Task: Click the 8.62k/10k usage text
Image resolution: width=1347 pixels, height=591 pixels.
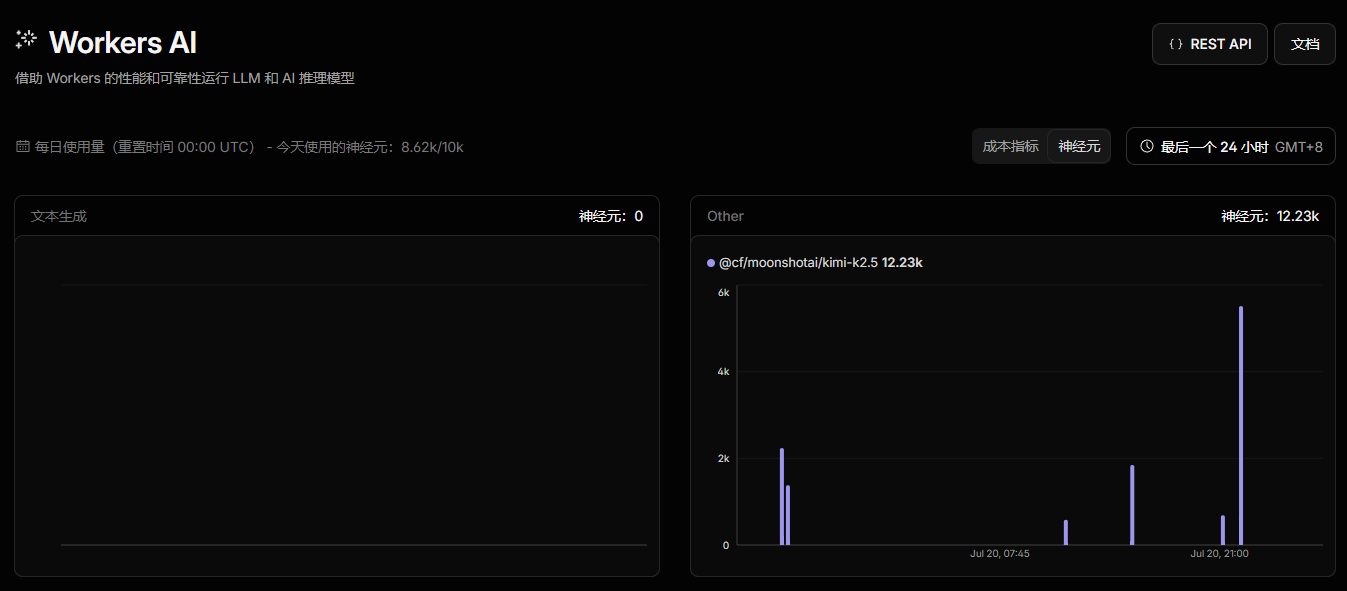Action: 432,147
